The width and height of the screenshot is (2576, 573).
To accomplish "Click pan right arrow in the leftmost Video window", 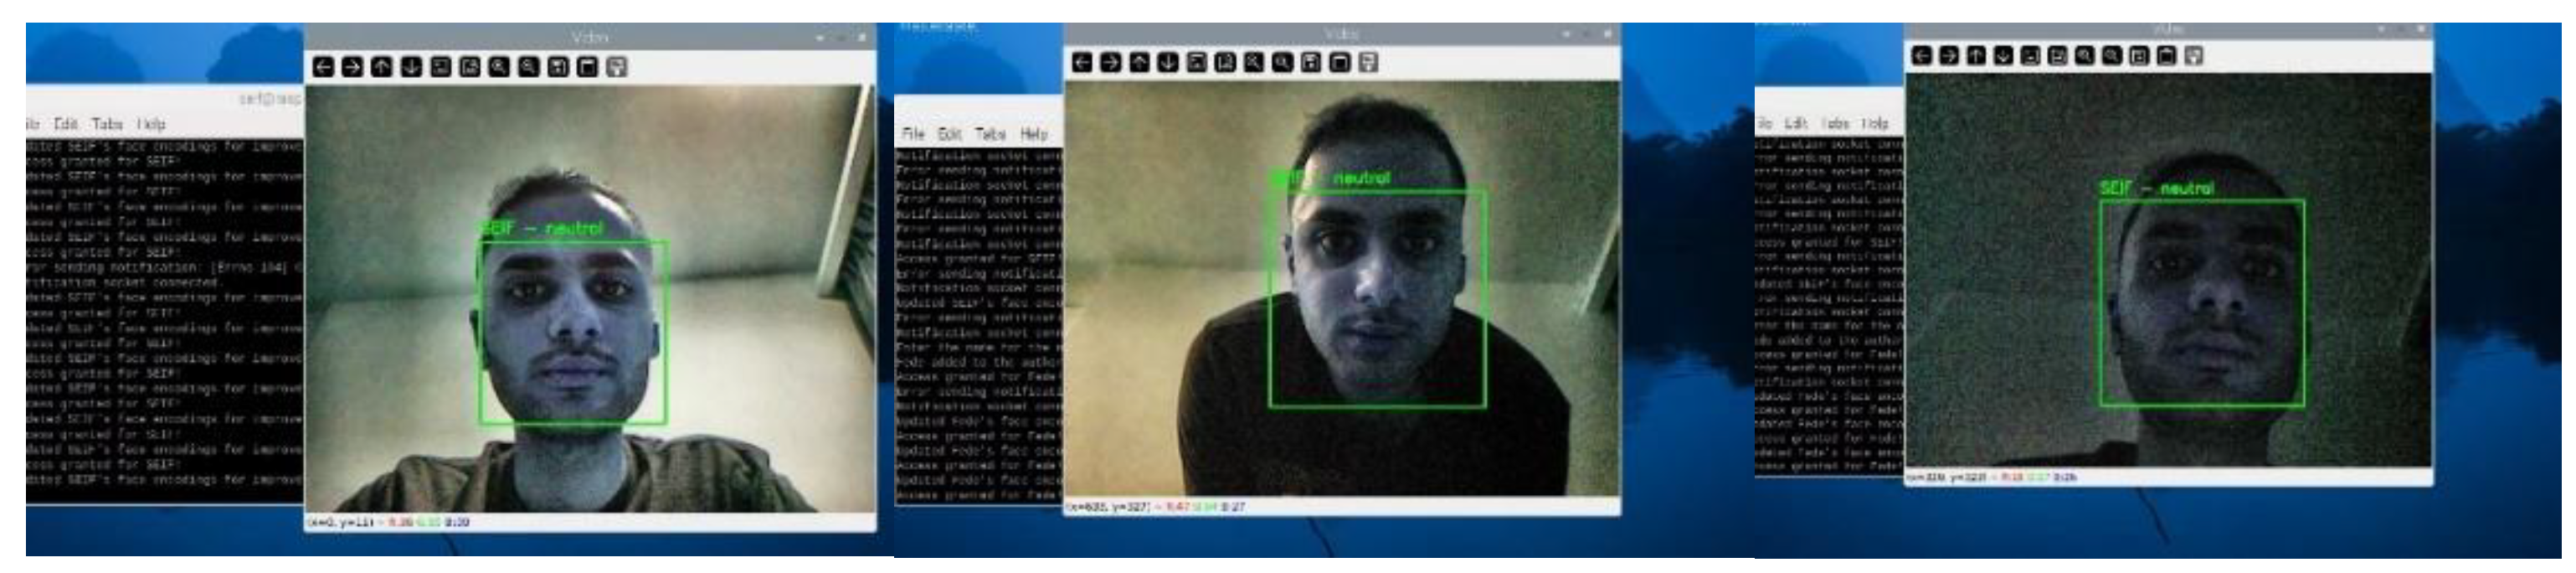I will pyautogui.click(x=352, y=67).
